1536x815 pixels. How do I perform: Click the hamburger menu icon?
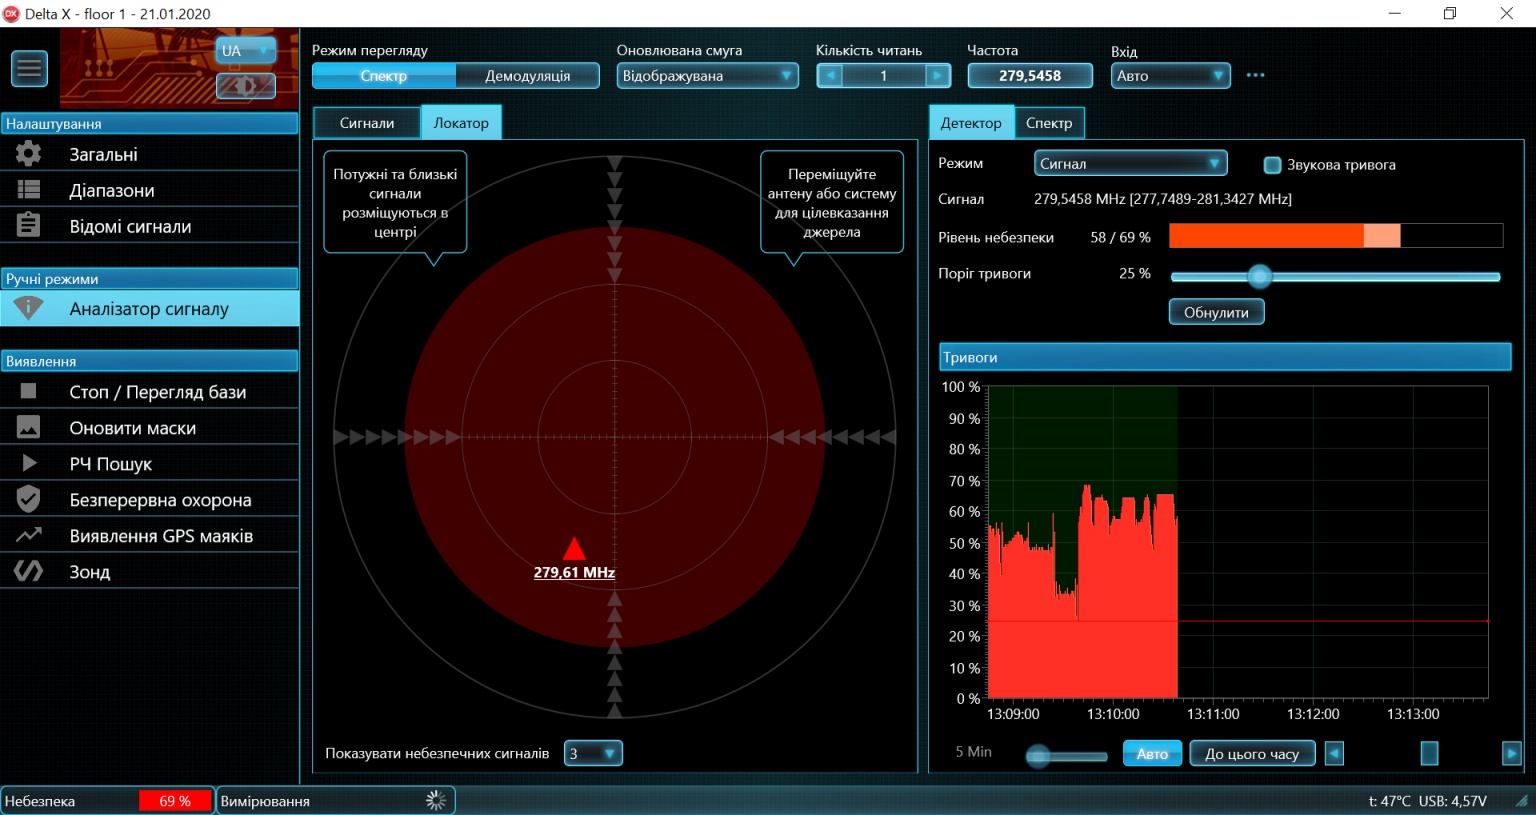29,68
